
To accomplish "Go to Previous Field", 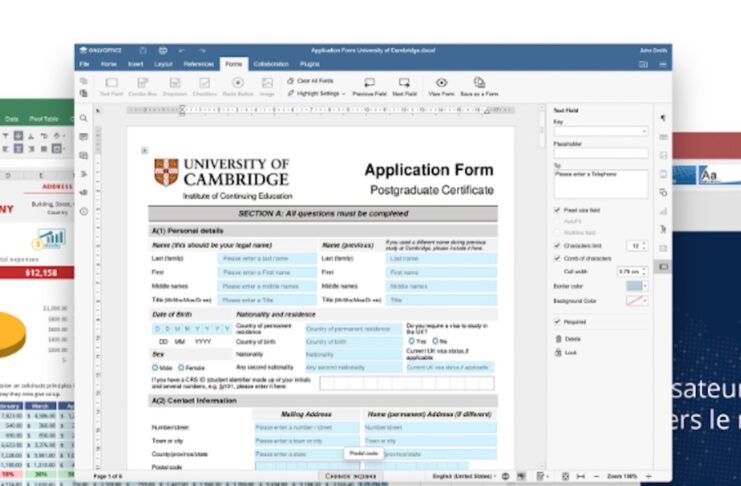I will [369, 85].
